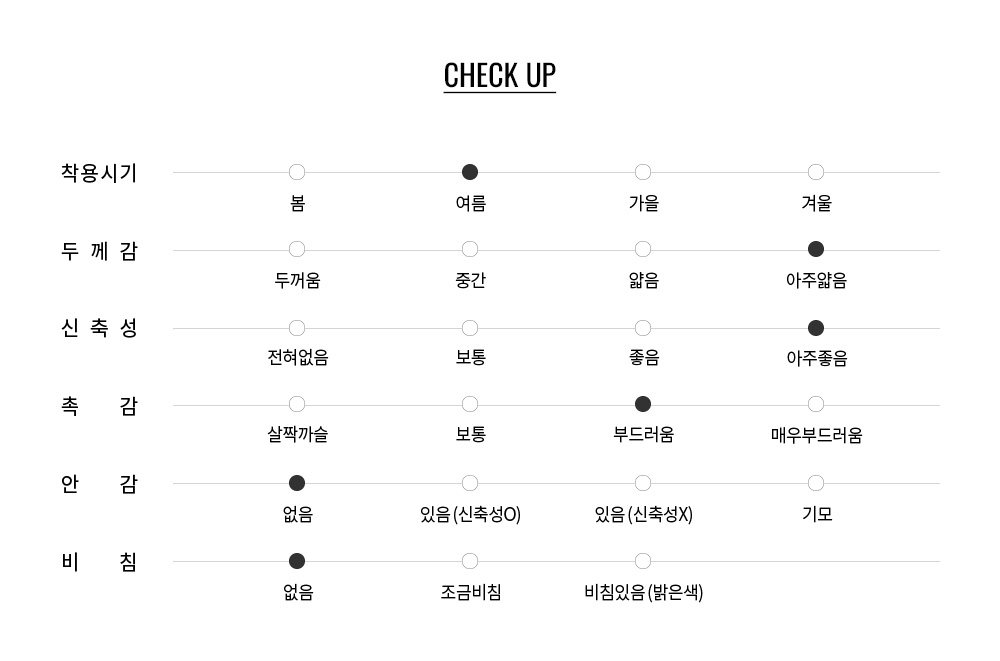Viewport: 1000px width, 661px height.
Task: Select 전혀없음 for 신축성
Action: point(297,328)
